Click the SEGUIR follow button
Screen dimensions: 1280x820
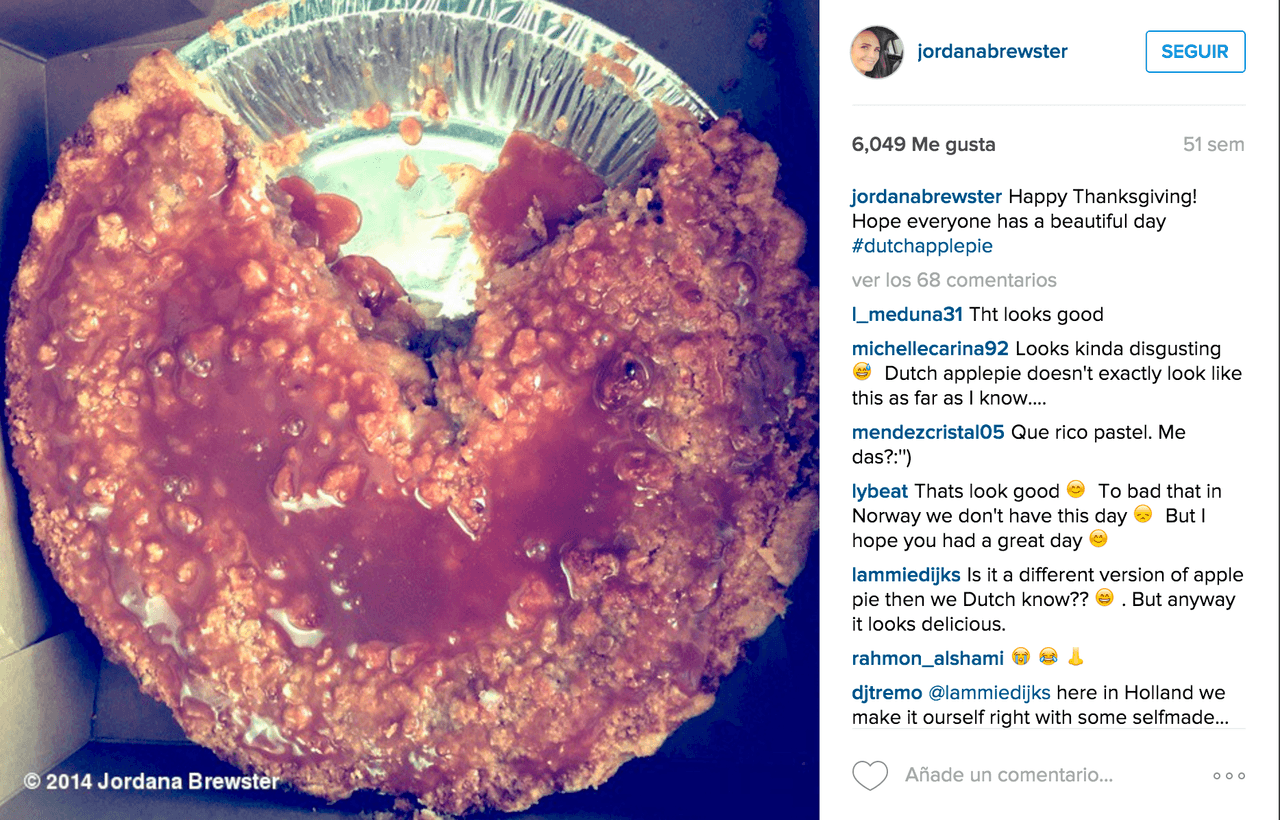[1195, 52]
